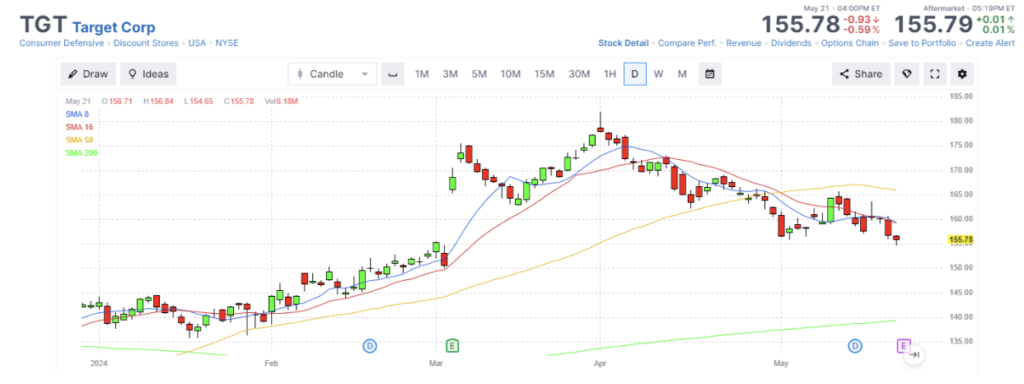Click the February dividend D marker

(370, 345)
